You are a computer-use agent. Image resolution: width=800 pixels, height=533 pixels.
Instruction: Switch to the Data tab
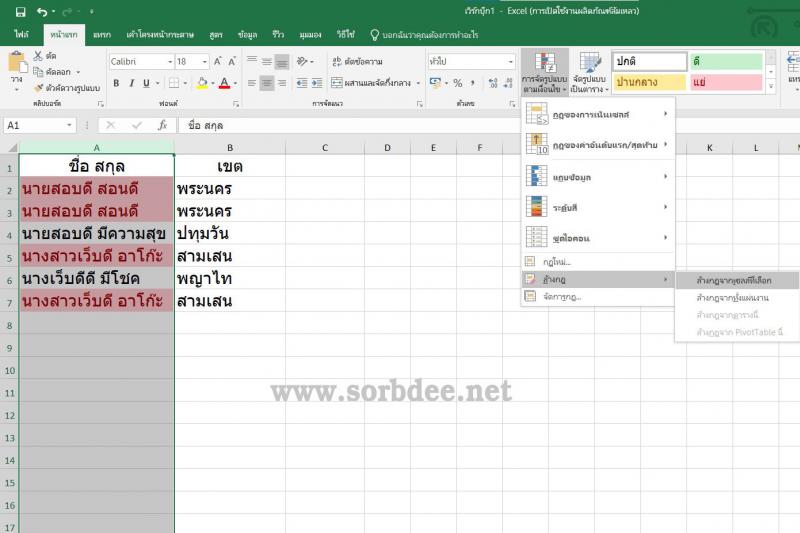247,35
